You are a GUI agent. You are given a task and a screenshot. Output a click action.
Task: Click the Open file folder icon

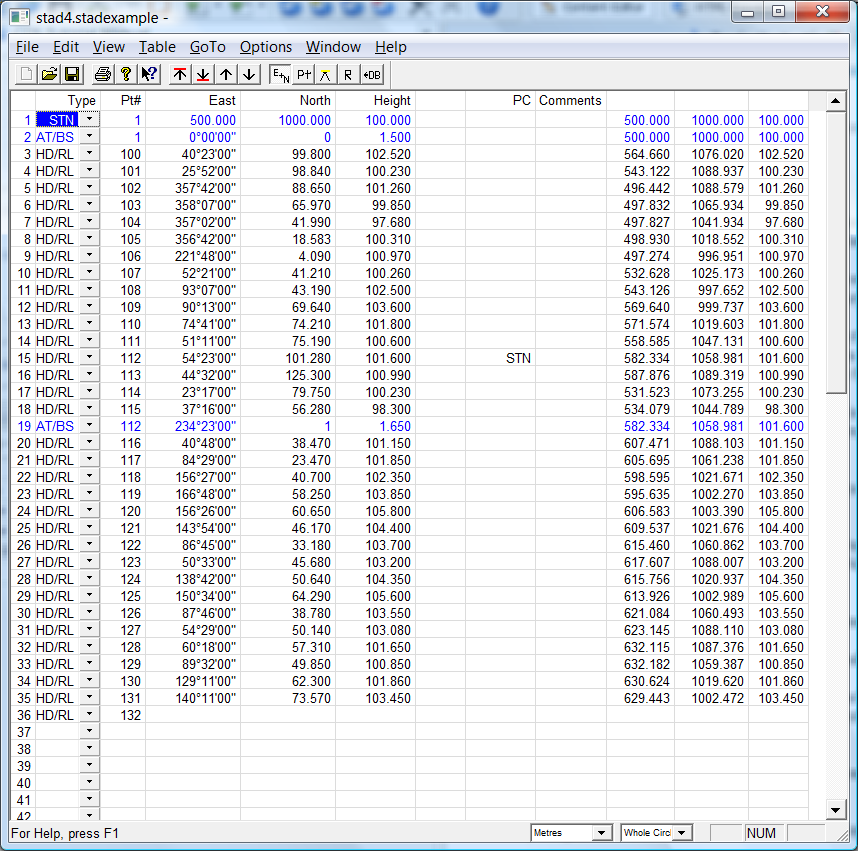coord(48,74)
